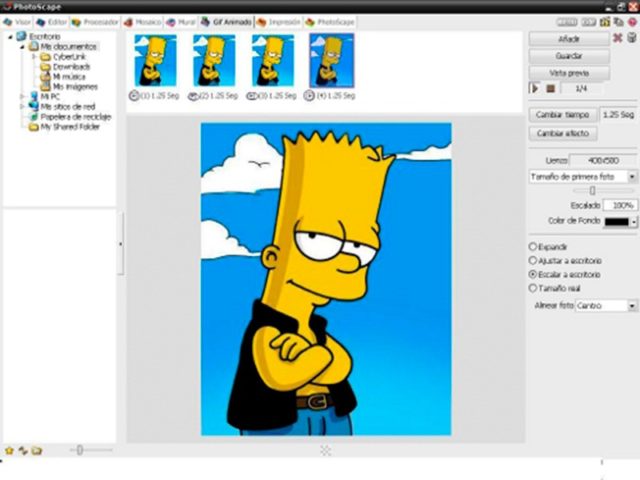
Task: Select the highlighted fourth frame thumbnail
Action: coord(332,60)
